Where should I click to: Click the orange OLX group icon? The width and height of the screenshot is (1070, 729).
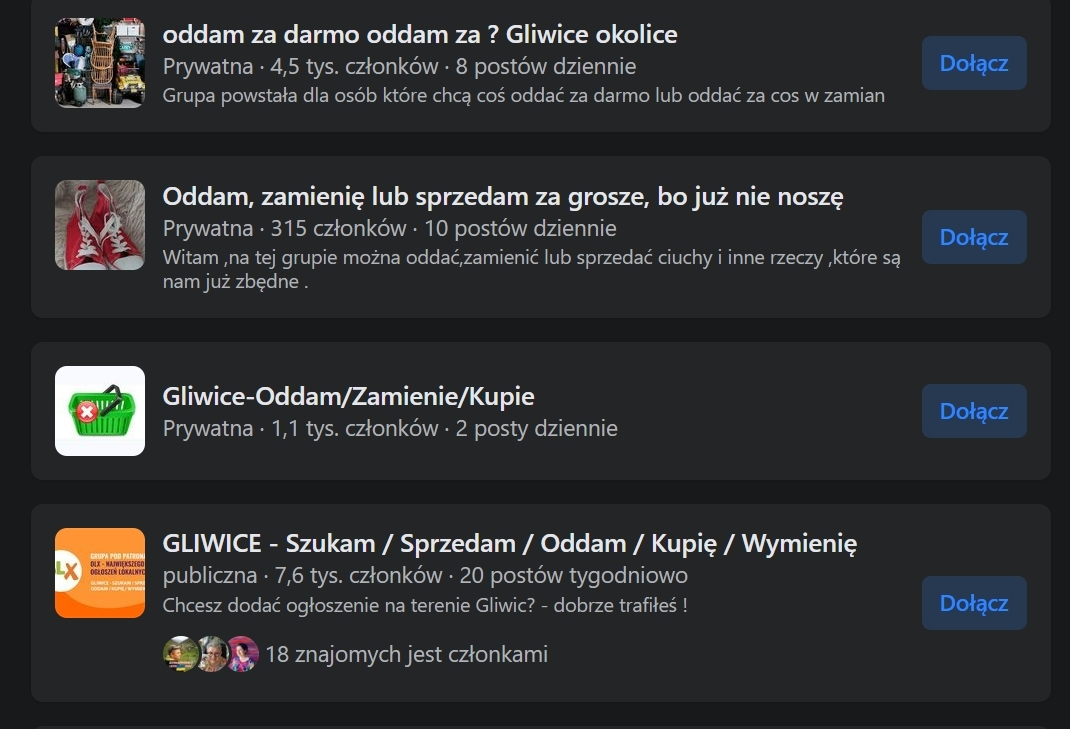coord(100,573)
